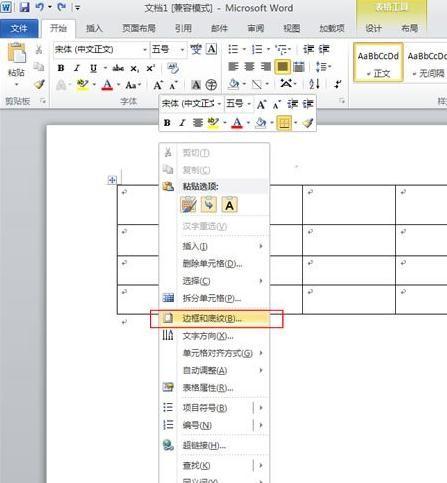447x483 pixels.
Task: Click the Distributed alignment icon
Action: tap(299, 67)
